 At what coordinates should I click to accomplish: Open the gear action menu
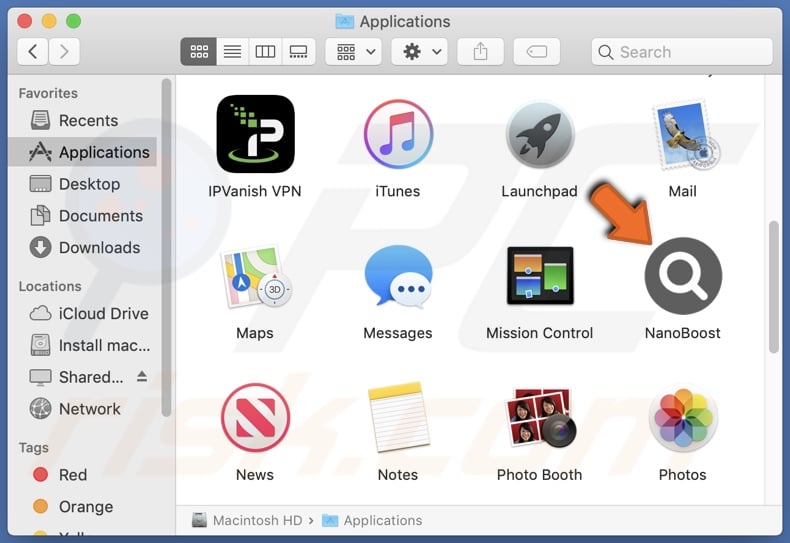[x=420, y=51]
